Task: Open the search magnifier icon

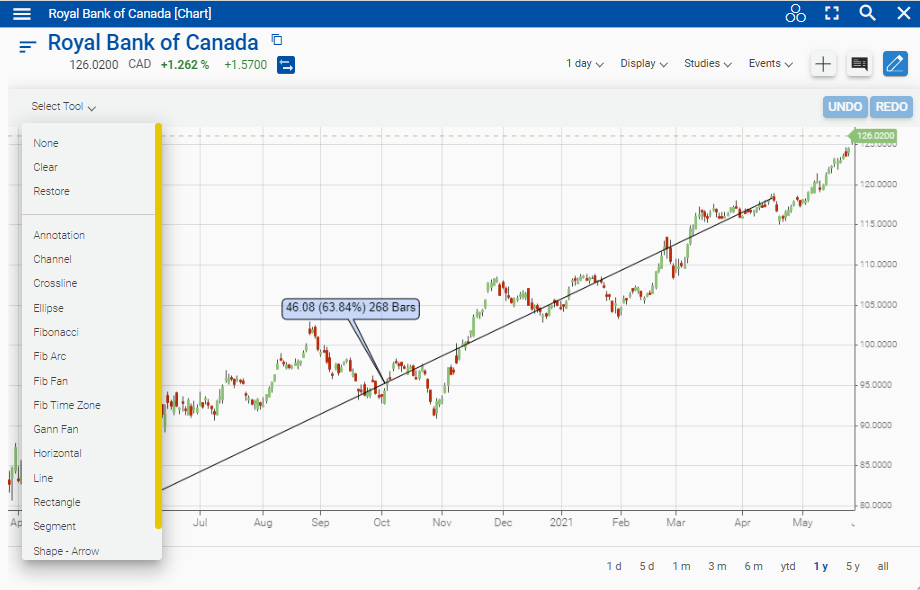Action: pos(867,13)
